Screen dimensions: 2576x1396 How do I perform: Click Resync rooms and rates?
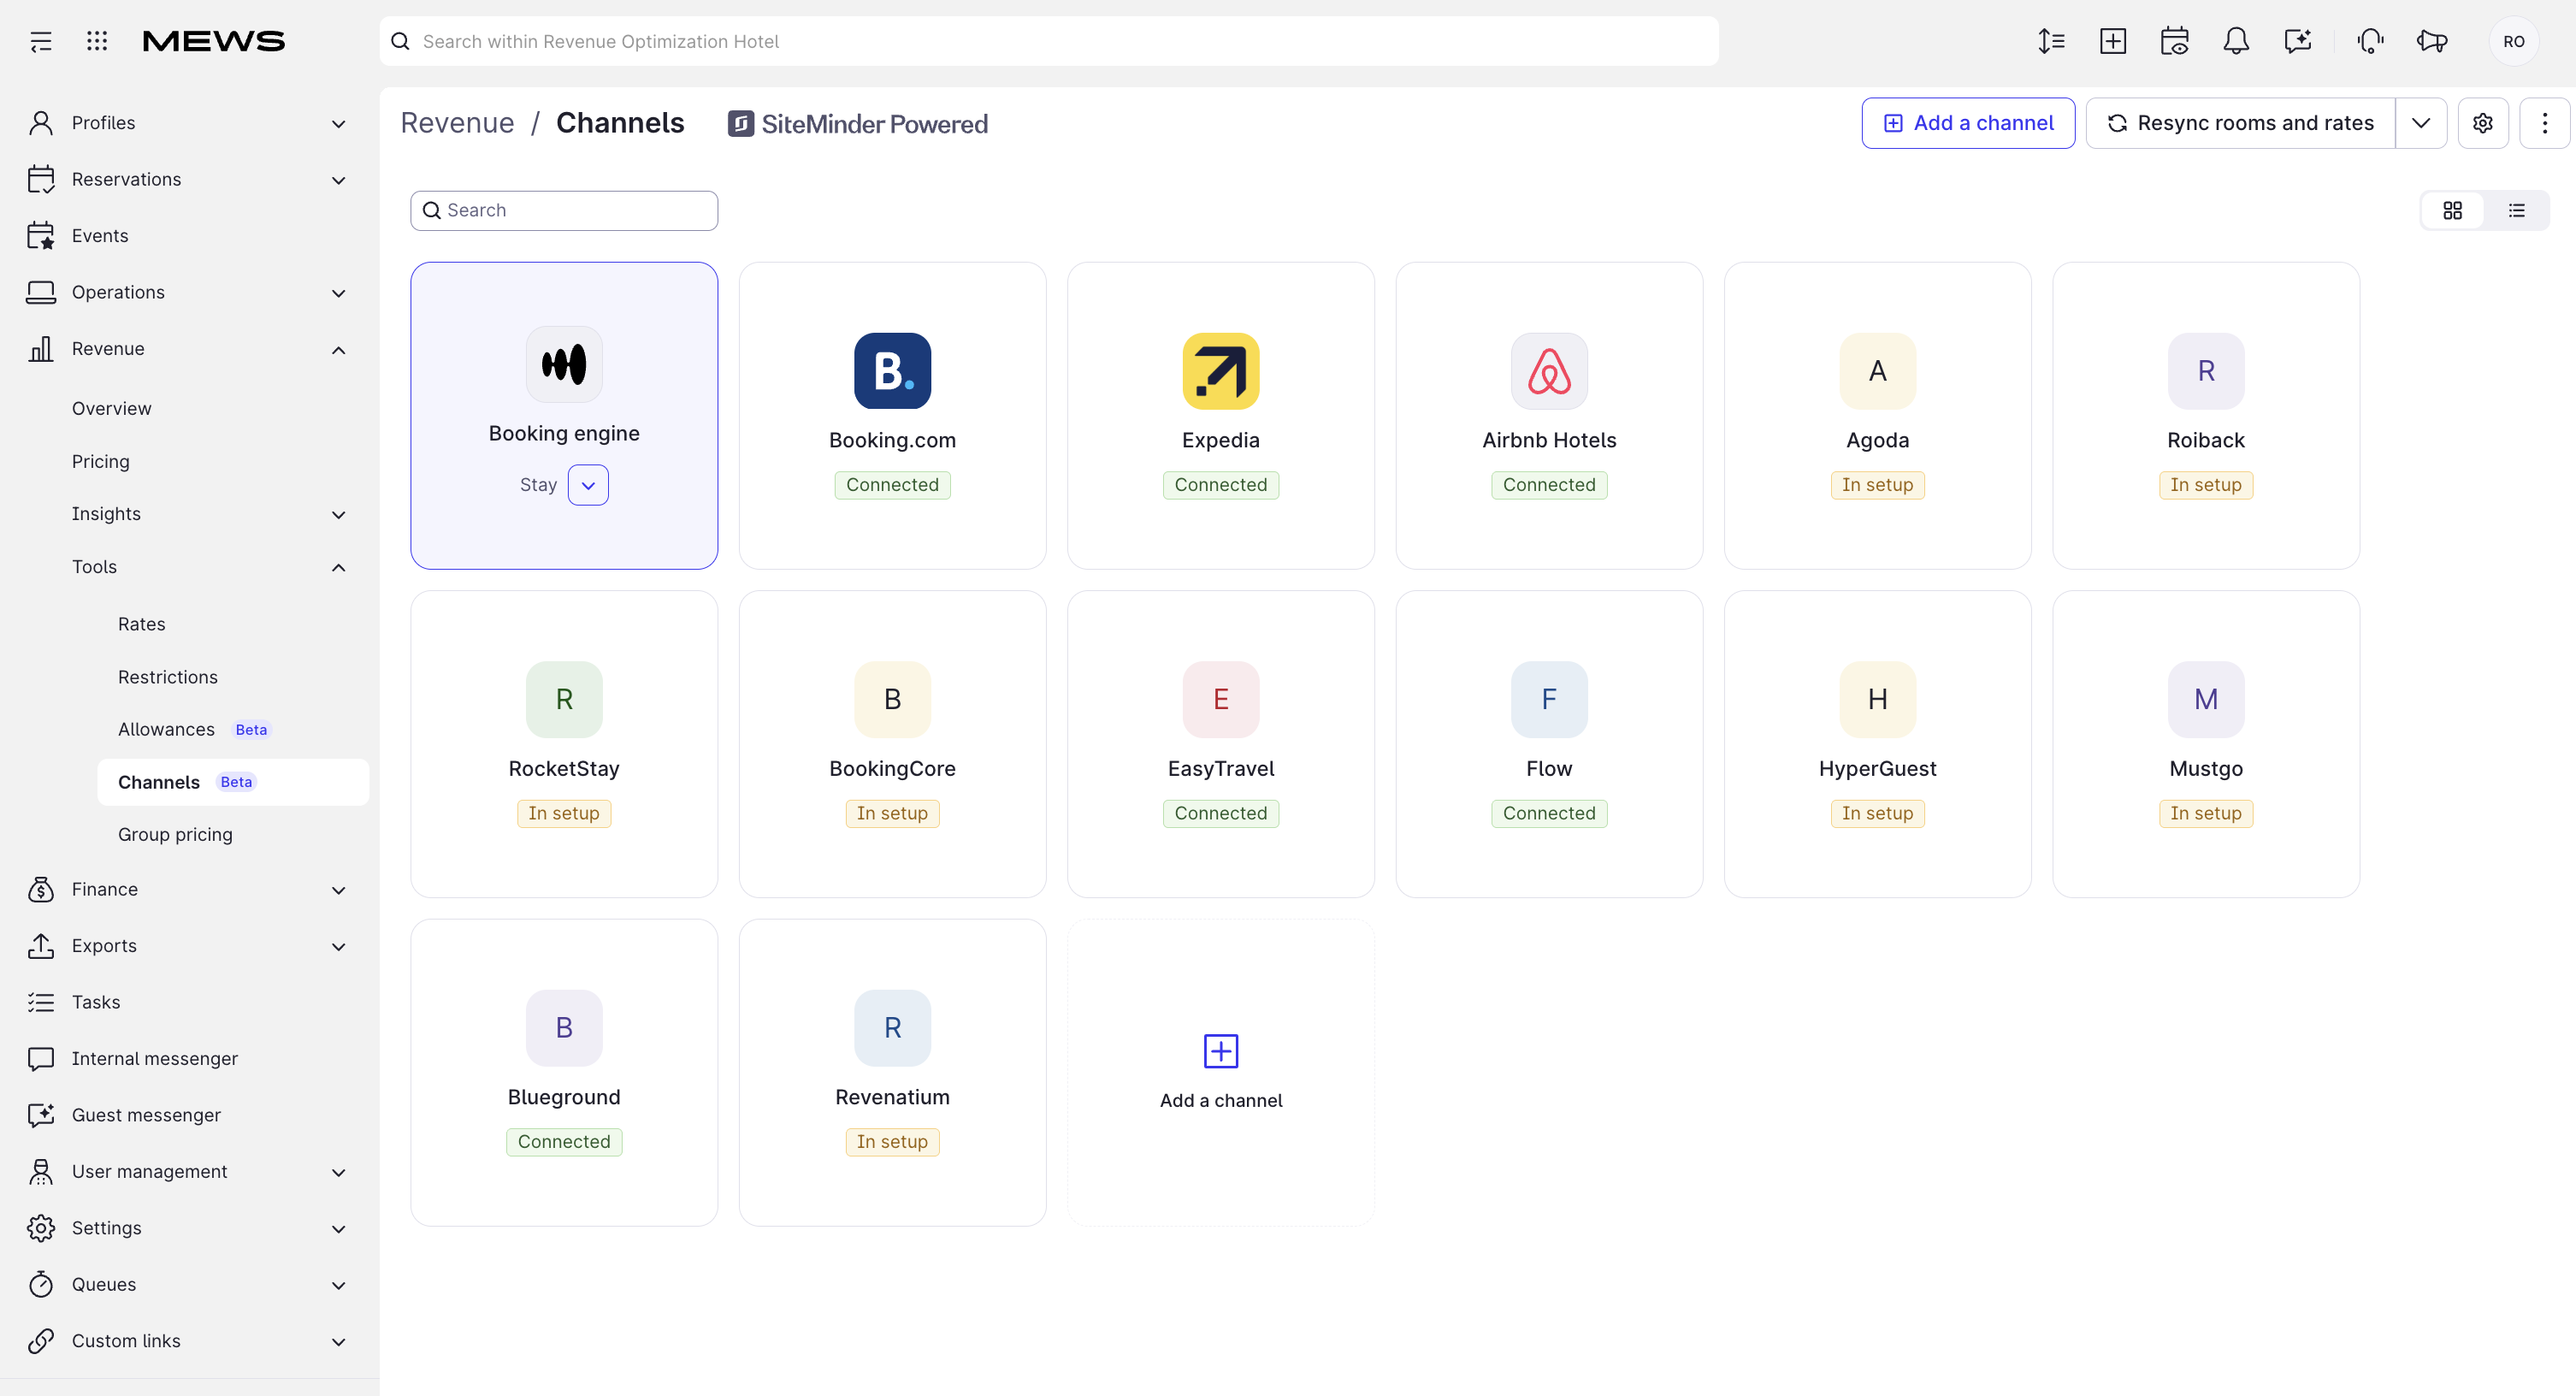point(2241,123)
